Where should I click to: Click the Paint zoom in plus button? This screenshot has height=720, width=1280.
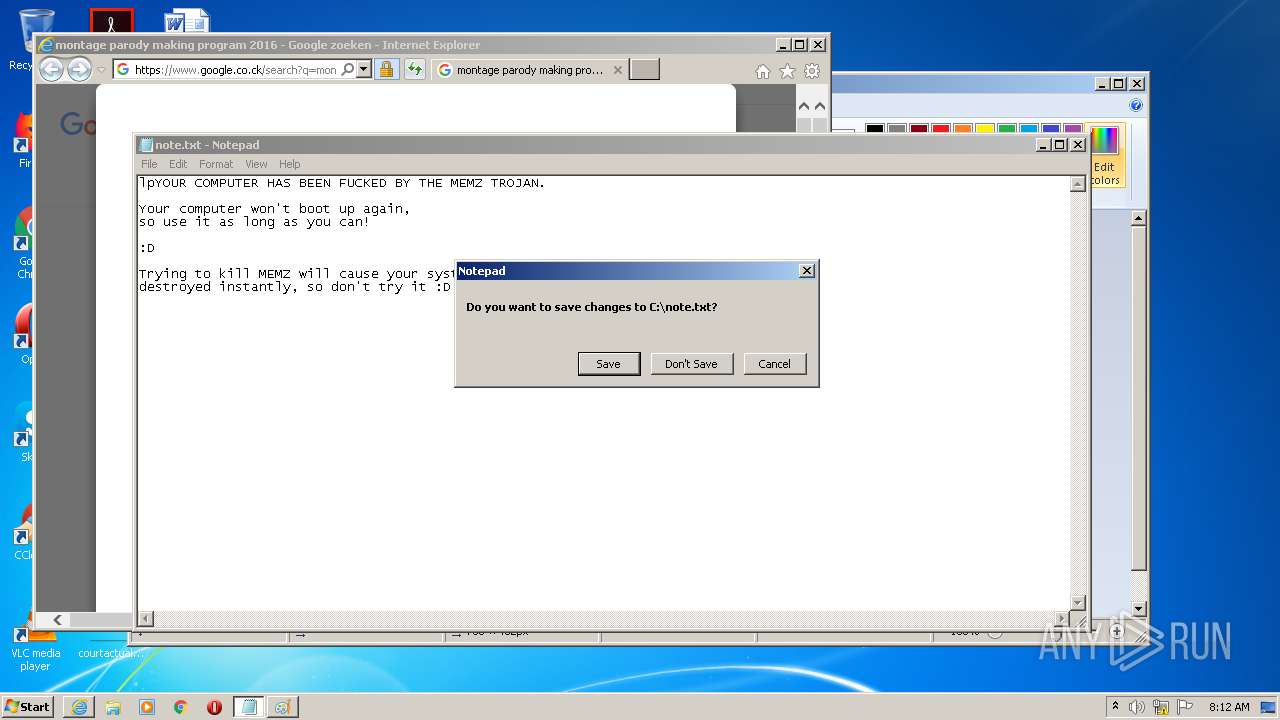1117,632
